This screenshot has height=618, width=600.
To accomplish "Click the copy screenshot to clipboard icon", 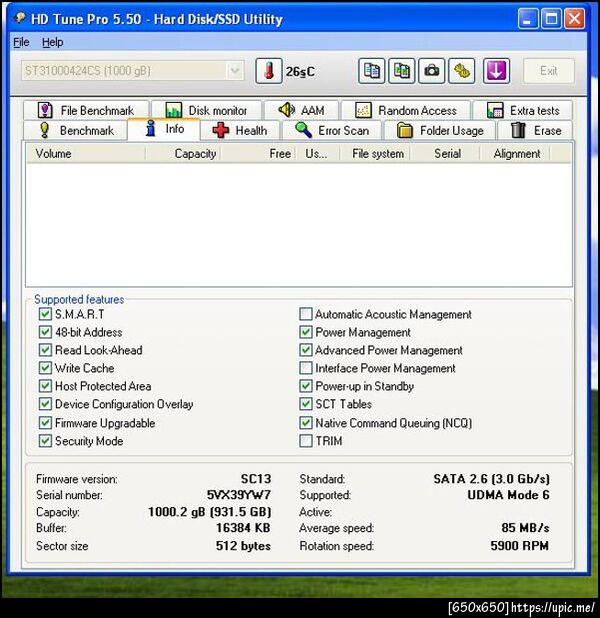I will pyautogui.click(x=401, y=71).
